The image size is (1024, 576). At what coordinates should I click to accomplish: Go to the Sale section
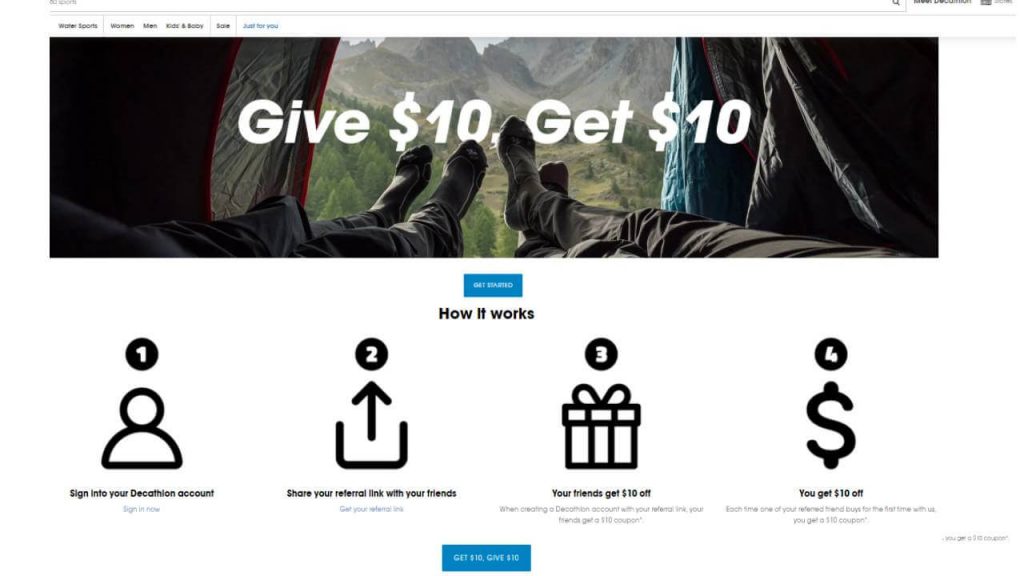pyautogui.click(x=223, y=26)
